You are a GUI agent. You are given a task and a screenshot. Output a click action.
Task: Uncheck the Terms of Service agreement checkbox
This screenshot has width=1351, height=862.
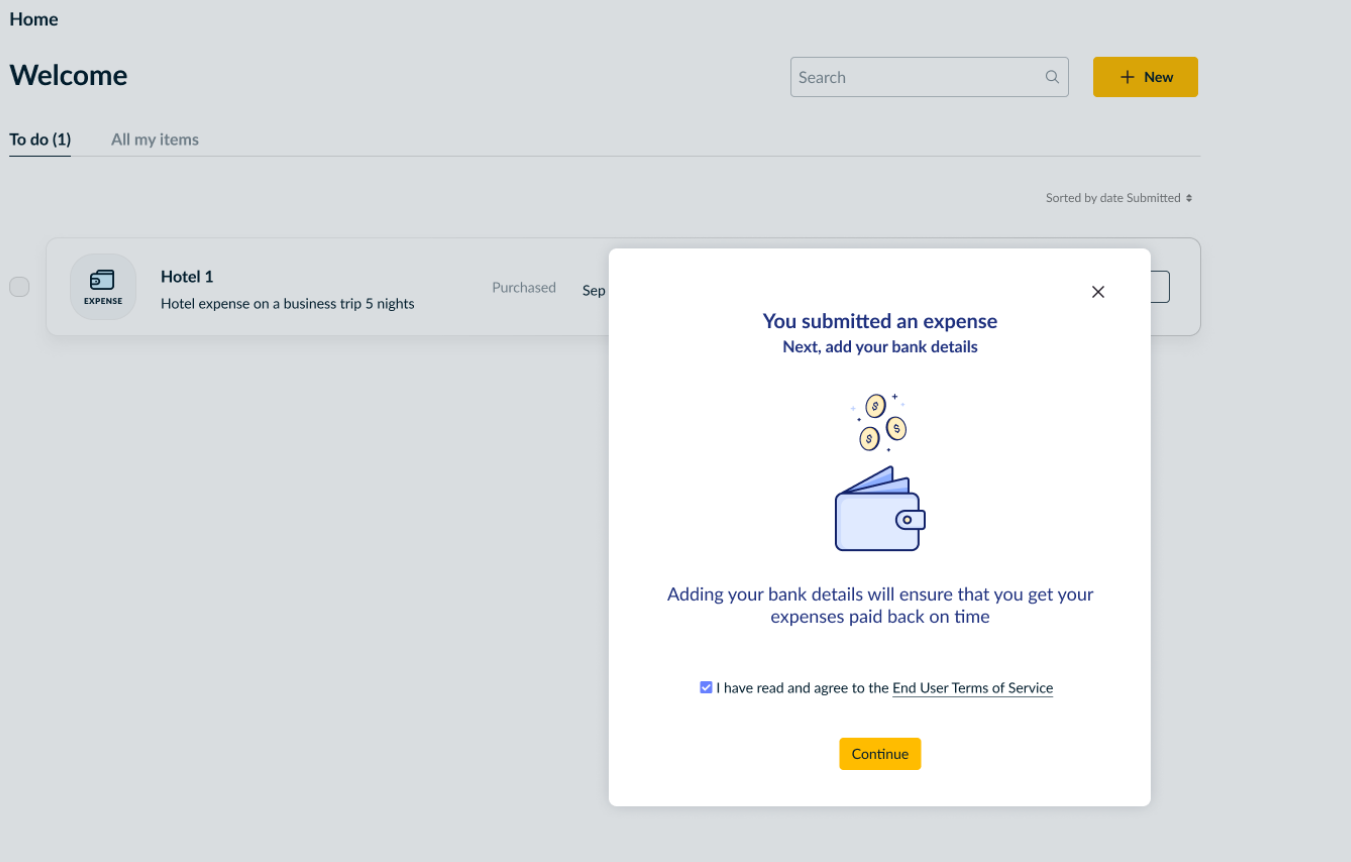click(706, 688)
